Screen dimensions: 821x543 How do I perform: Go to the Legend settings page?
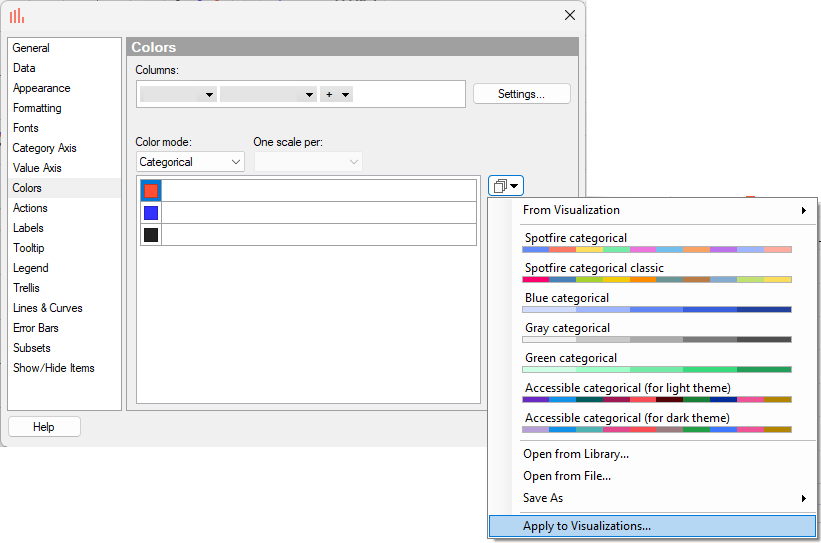click(x=31, y=268)
